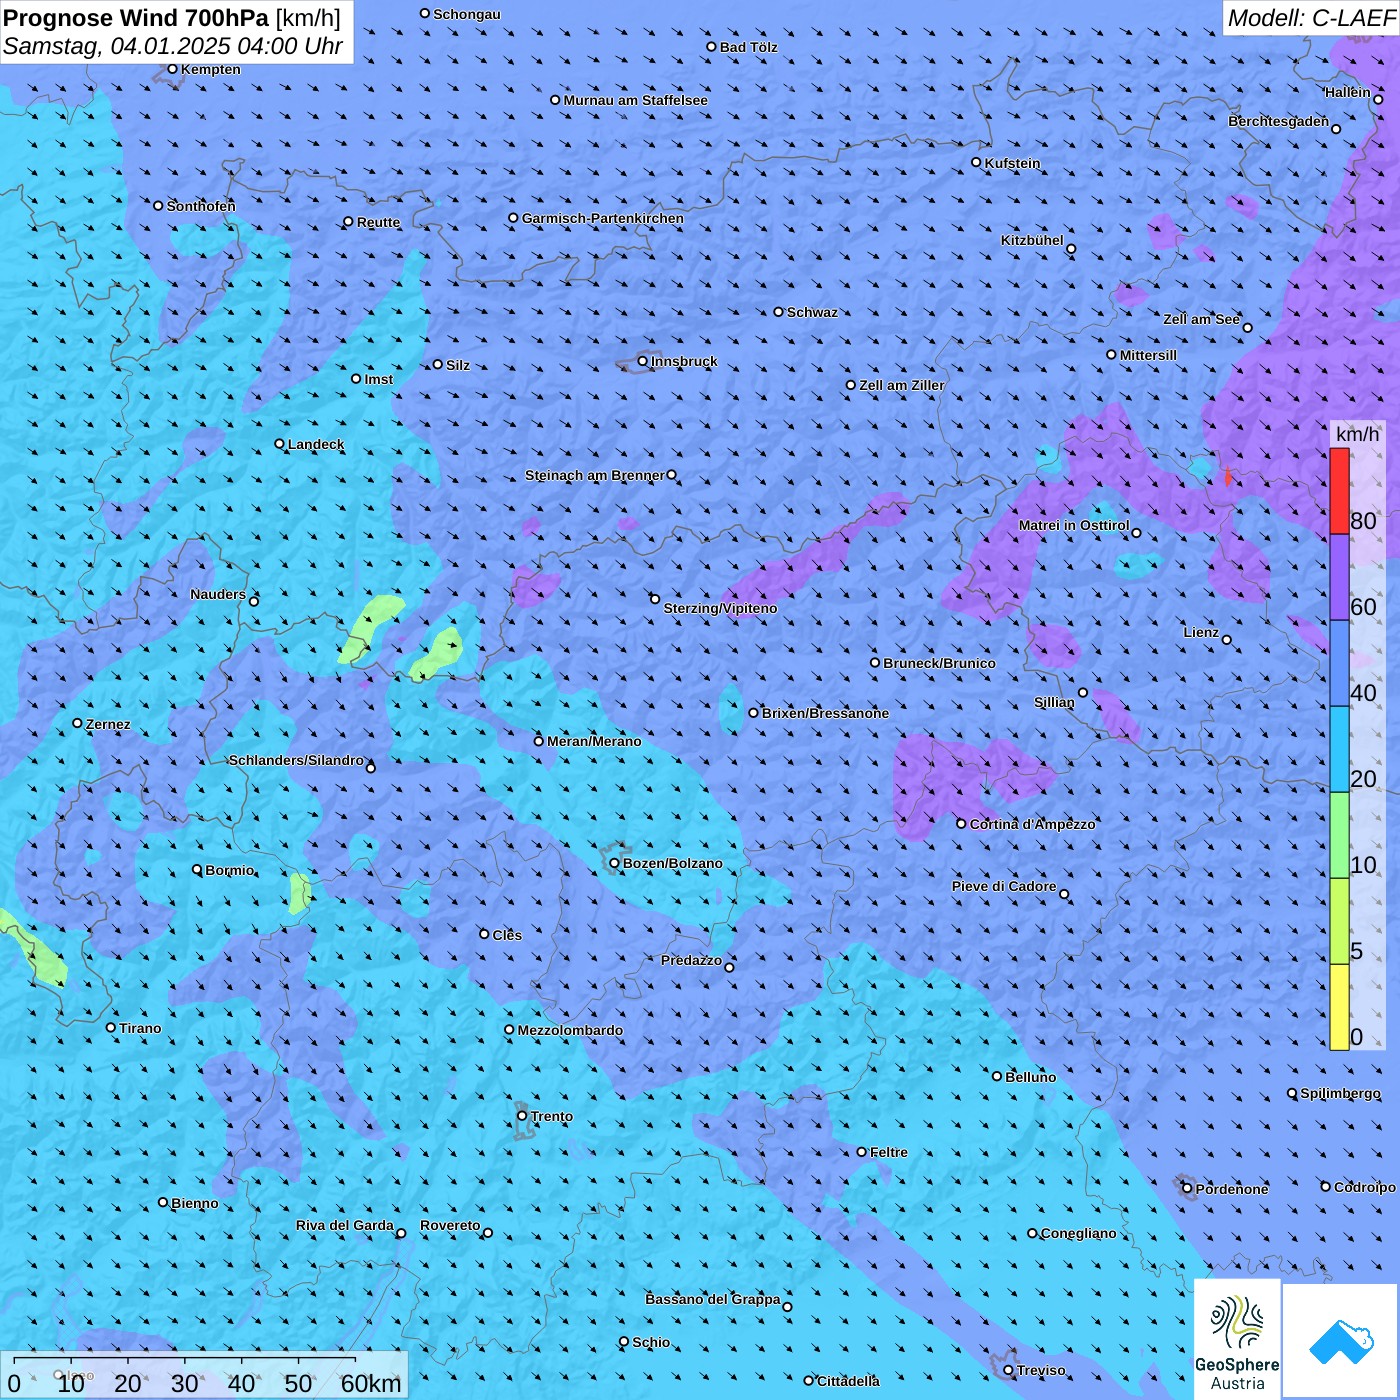Viewport: 1400px width, 1400px height.
Task: Click the 'Spilimbergo' label
Action: (x=1340, y=1093)
